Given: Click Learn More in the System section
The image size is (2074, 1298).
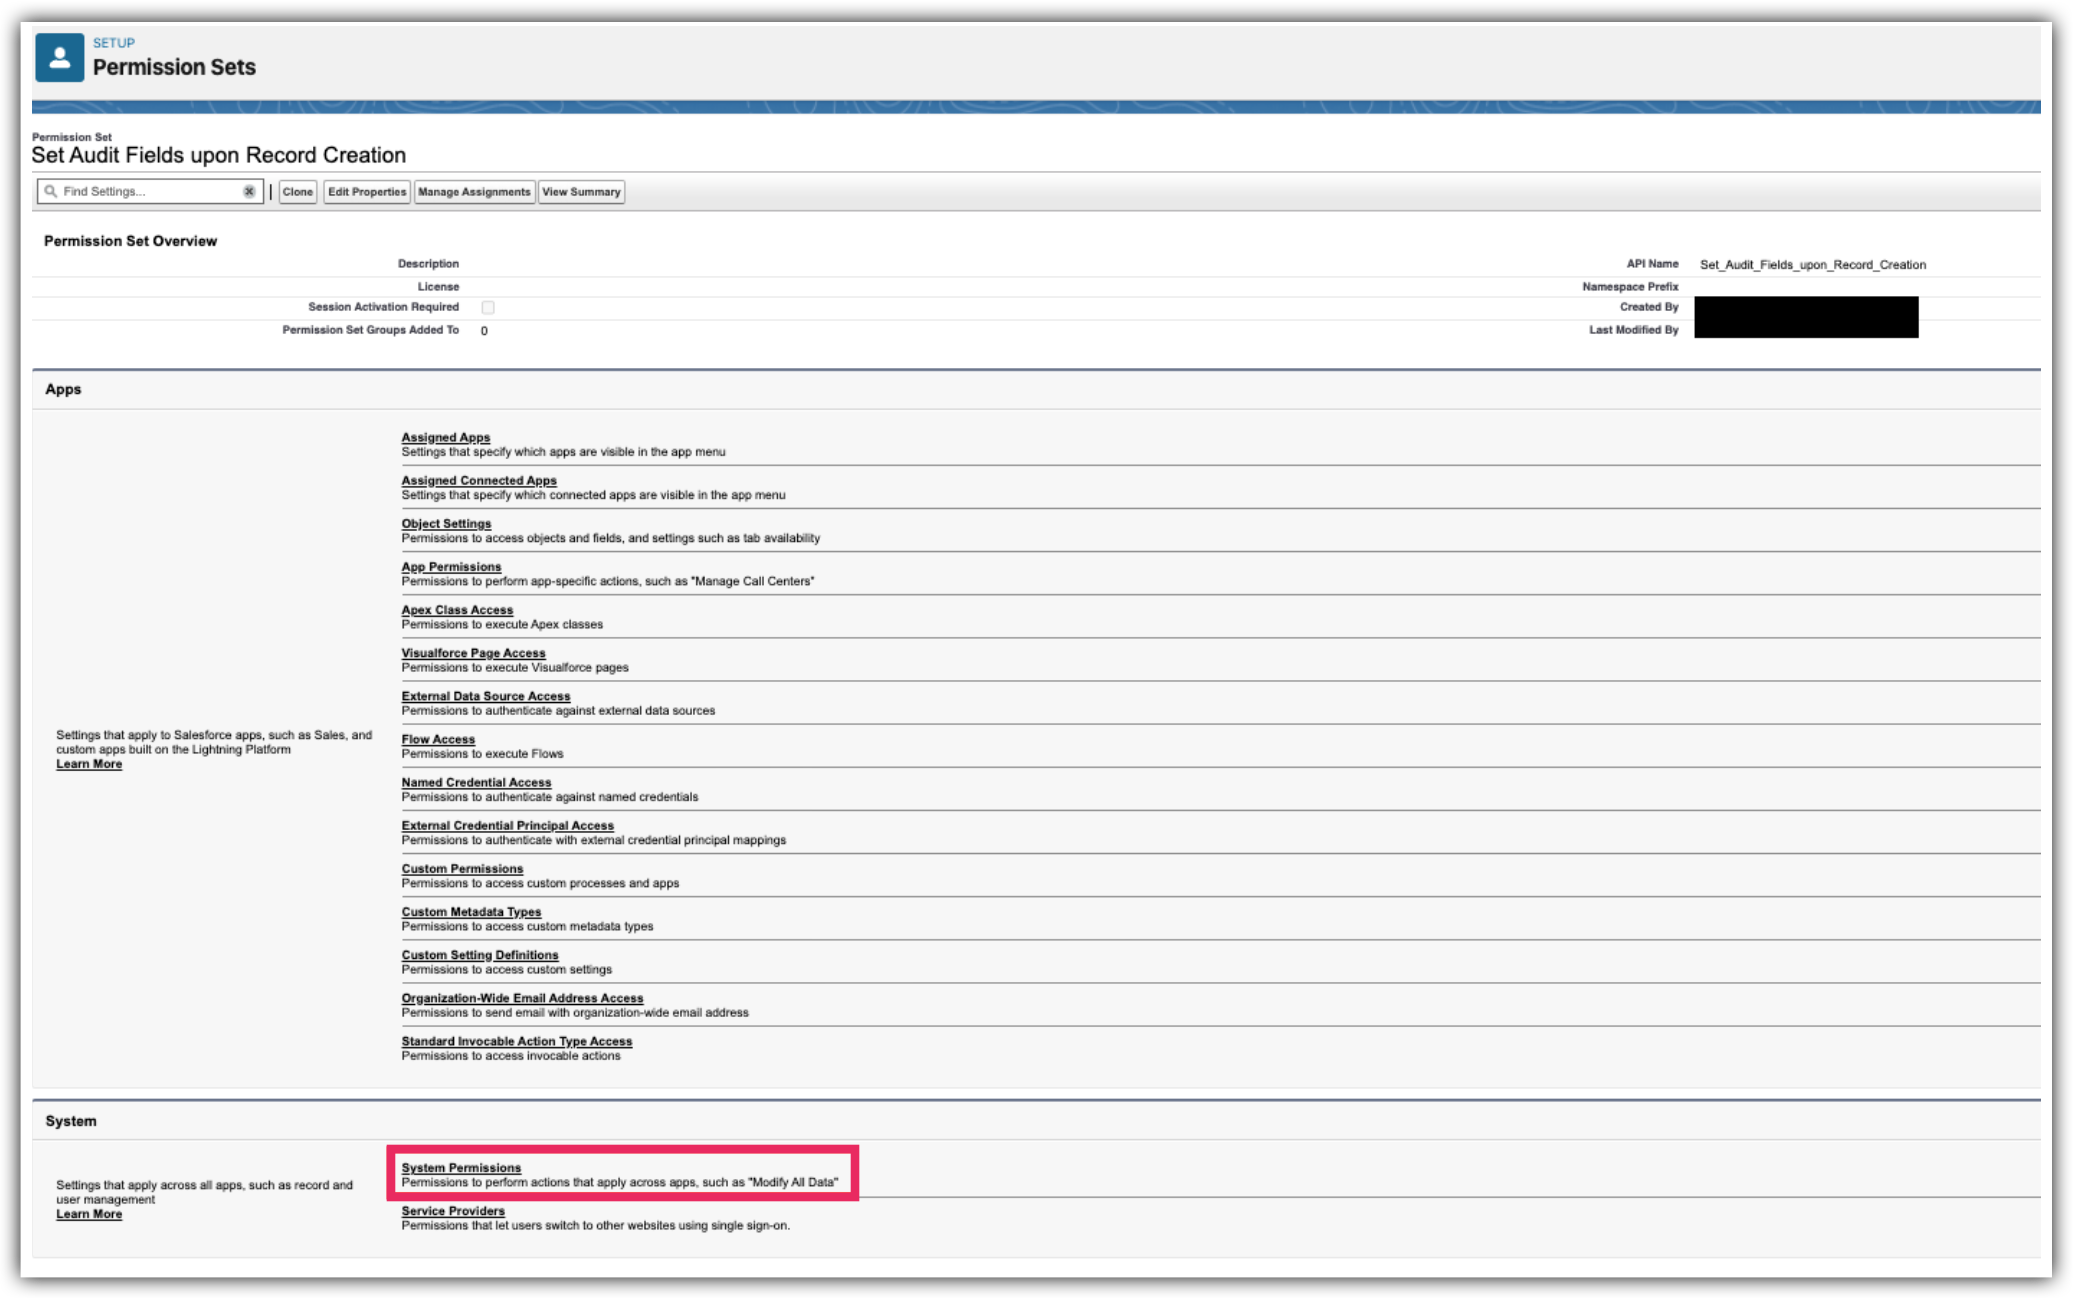Looking at the screenshot, I should coord(89,1214).
